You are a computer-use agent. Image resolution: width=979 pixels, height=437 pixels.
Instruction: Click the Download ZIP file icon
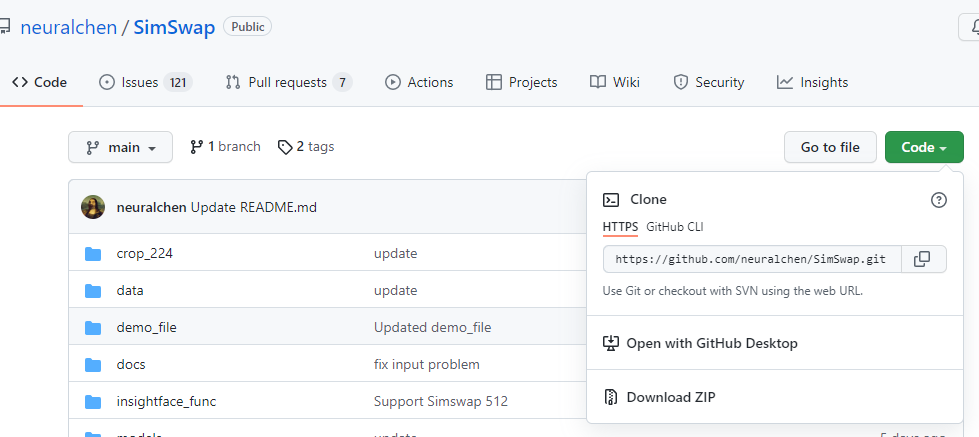612,397
